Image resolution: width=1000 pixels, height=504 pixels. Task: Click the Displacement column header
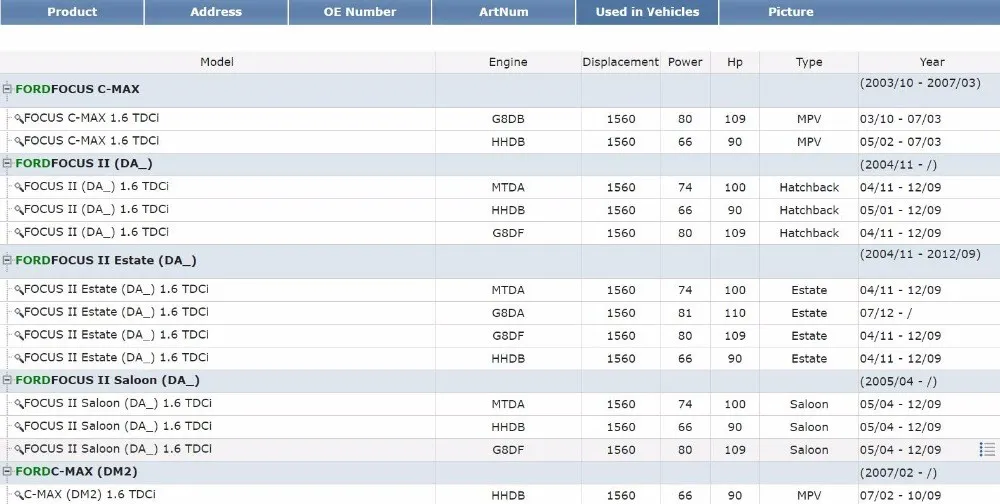click(621, 62)
